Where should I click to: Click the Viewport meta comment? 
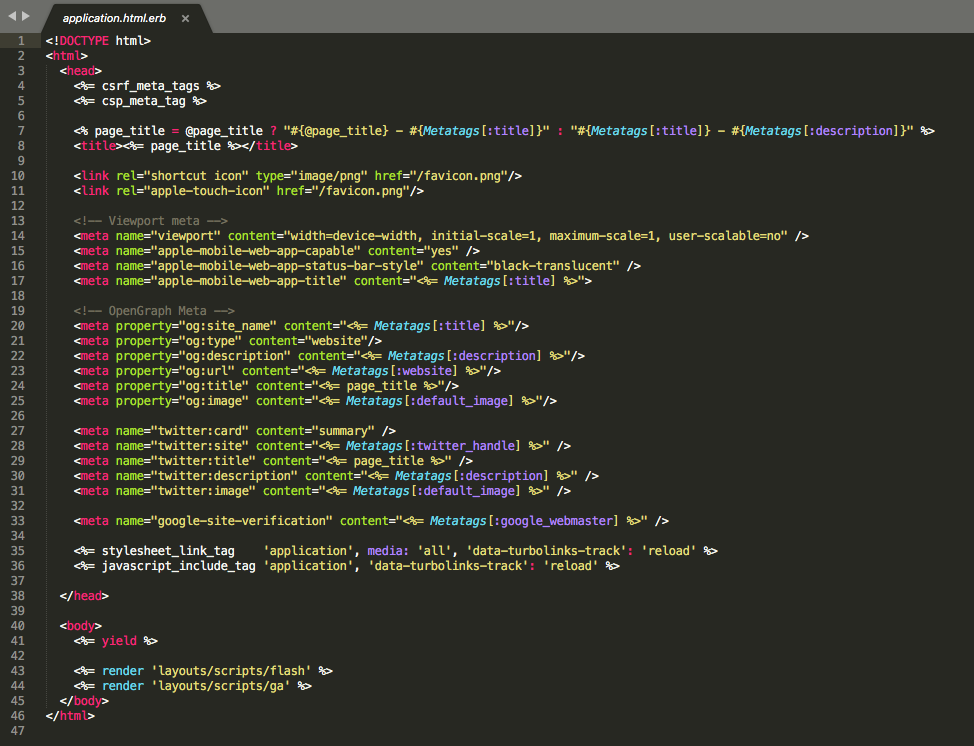[150, 221]
